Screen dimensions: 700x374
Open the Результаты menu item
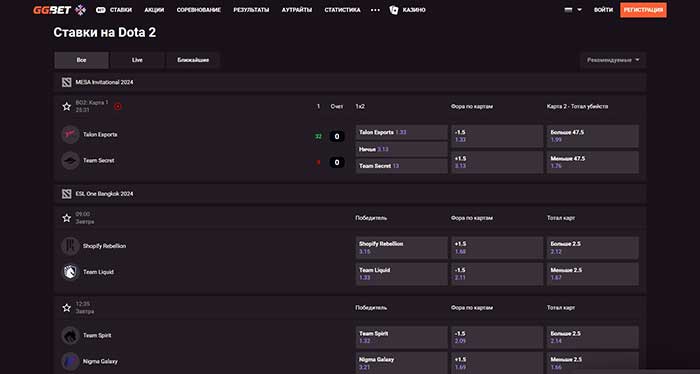click(x=251, y=10)
